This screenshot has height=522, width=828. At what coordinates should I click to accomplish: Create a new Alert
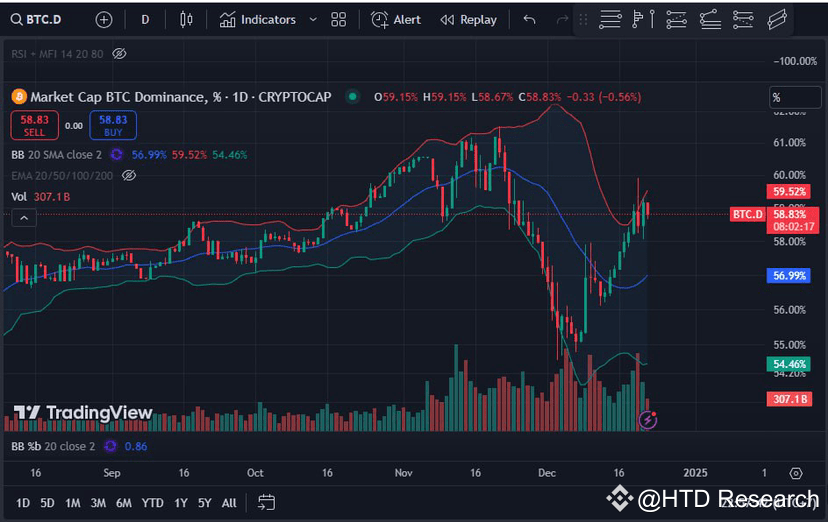(x=396, y=20)
